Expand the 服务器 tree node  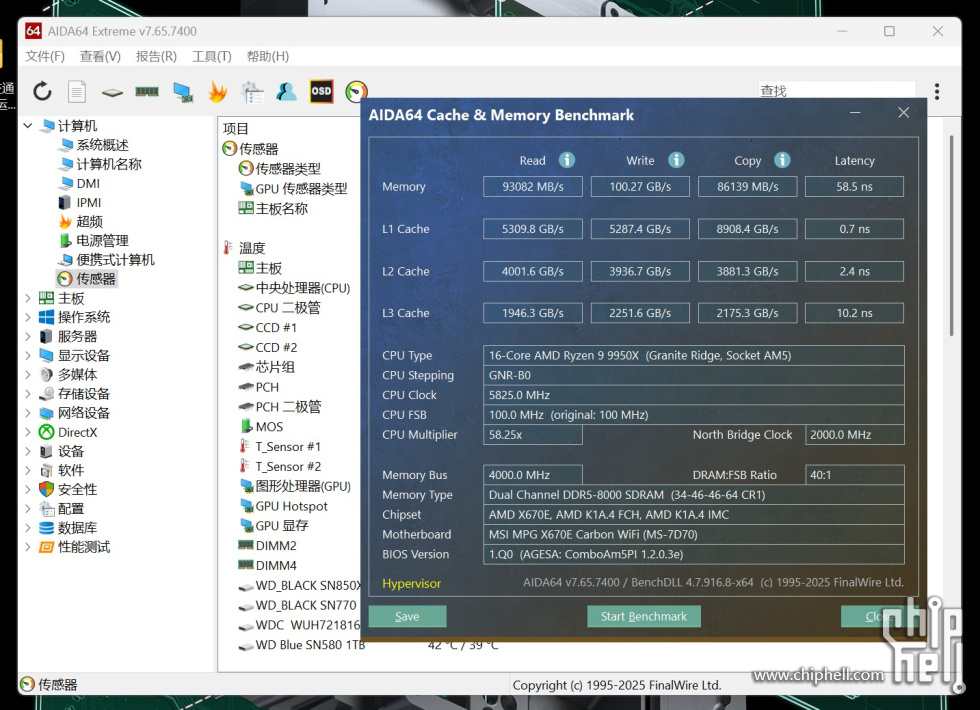tap(28, 336)
